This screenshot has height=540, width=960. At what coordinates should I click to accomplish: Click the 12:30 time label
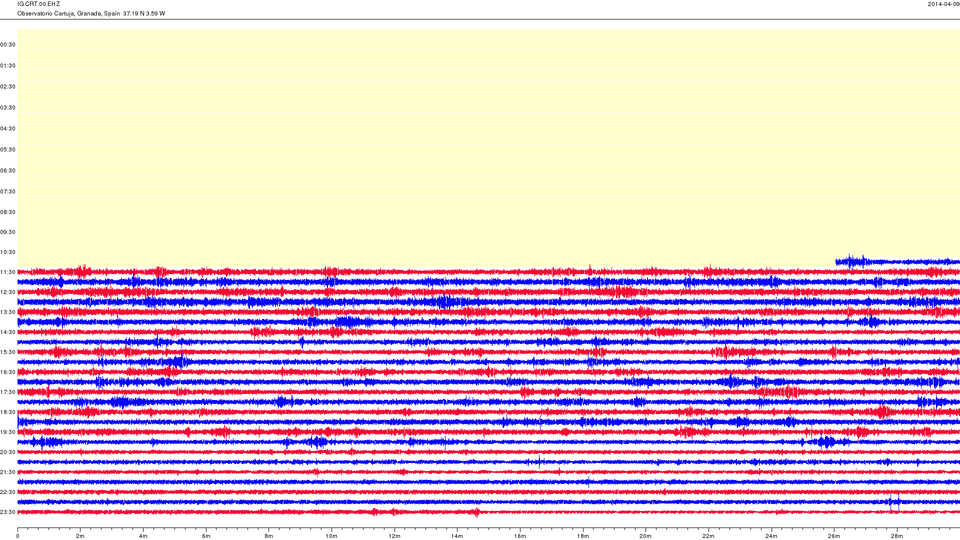[8, 292]
